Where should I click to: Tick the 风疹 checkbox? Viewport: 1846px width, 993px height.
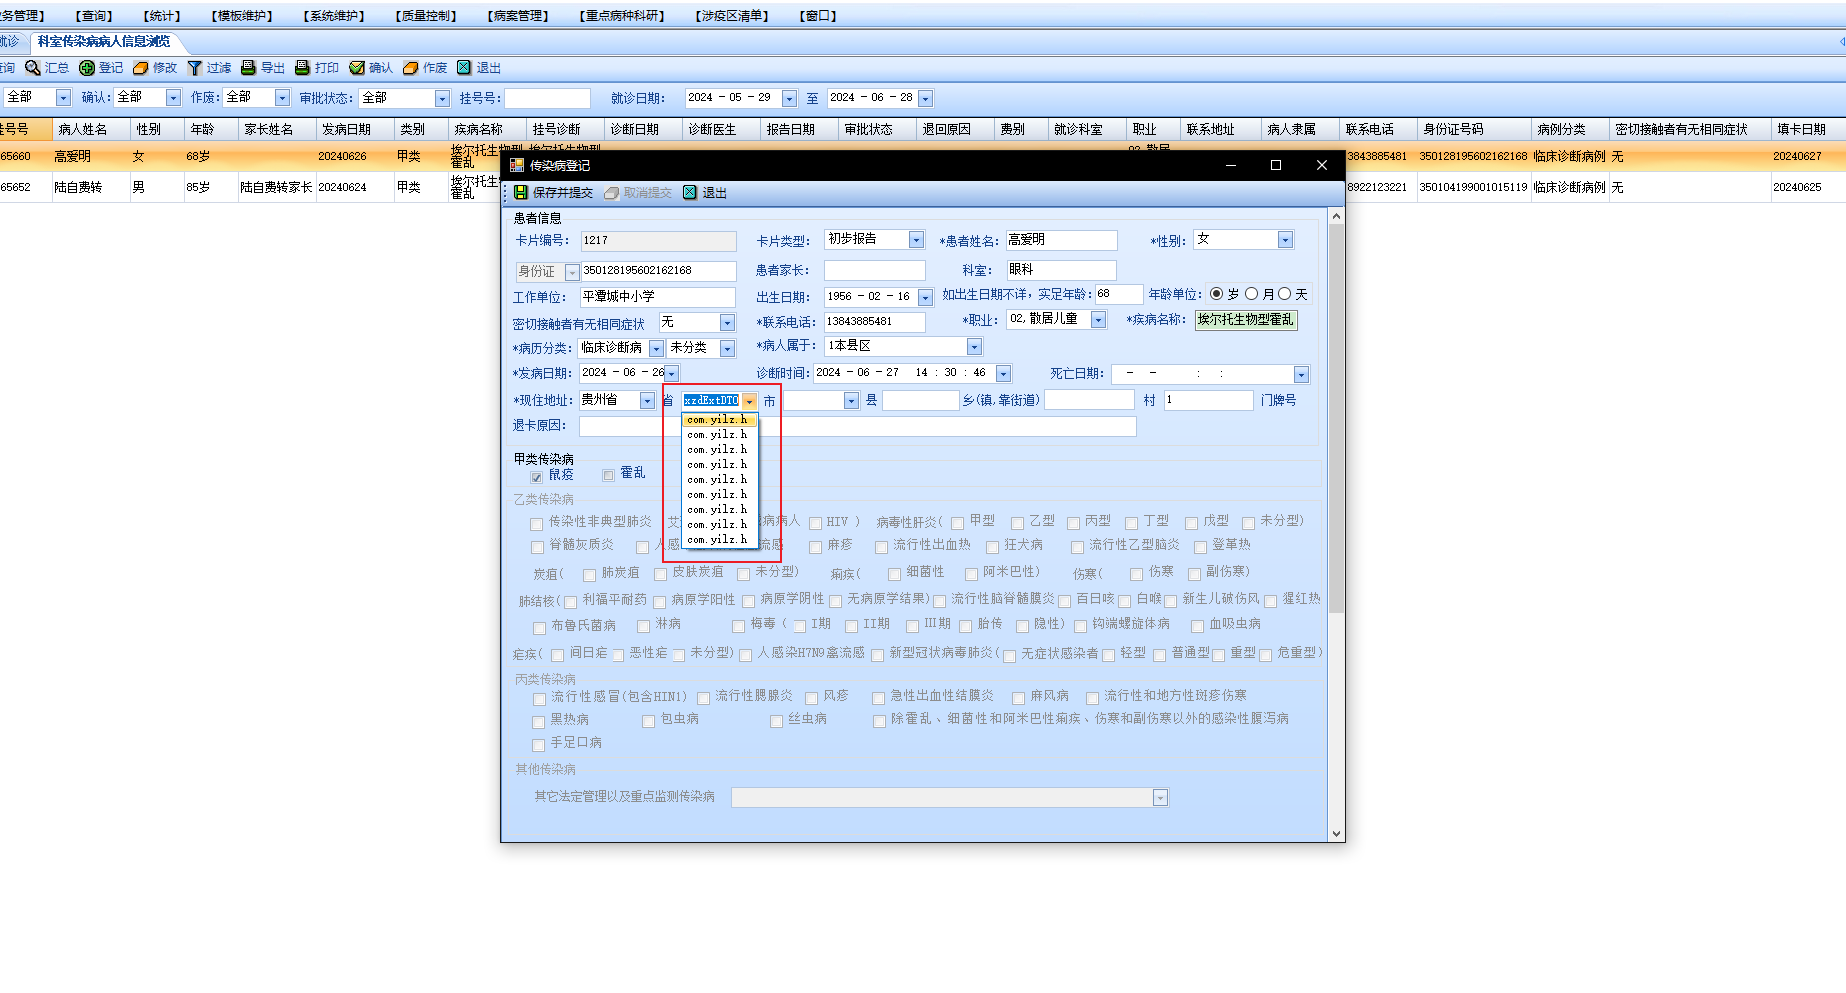pyautogui.click(x=812, y=698)
